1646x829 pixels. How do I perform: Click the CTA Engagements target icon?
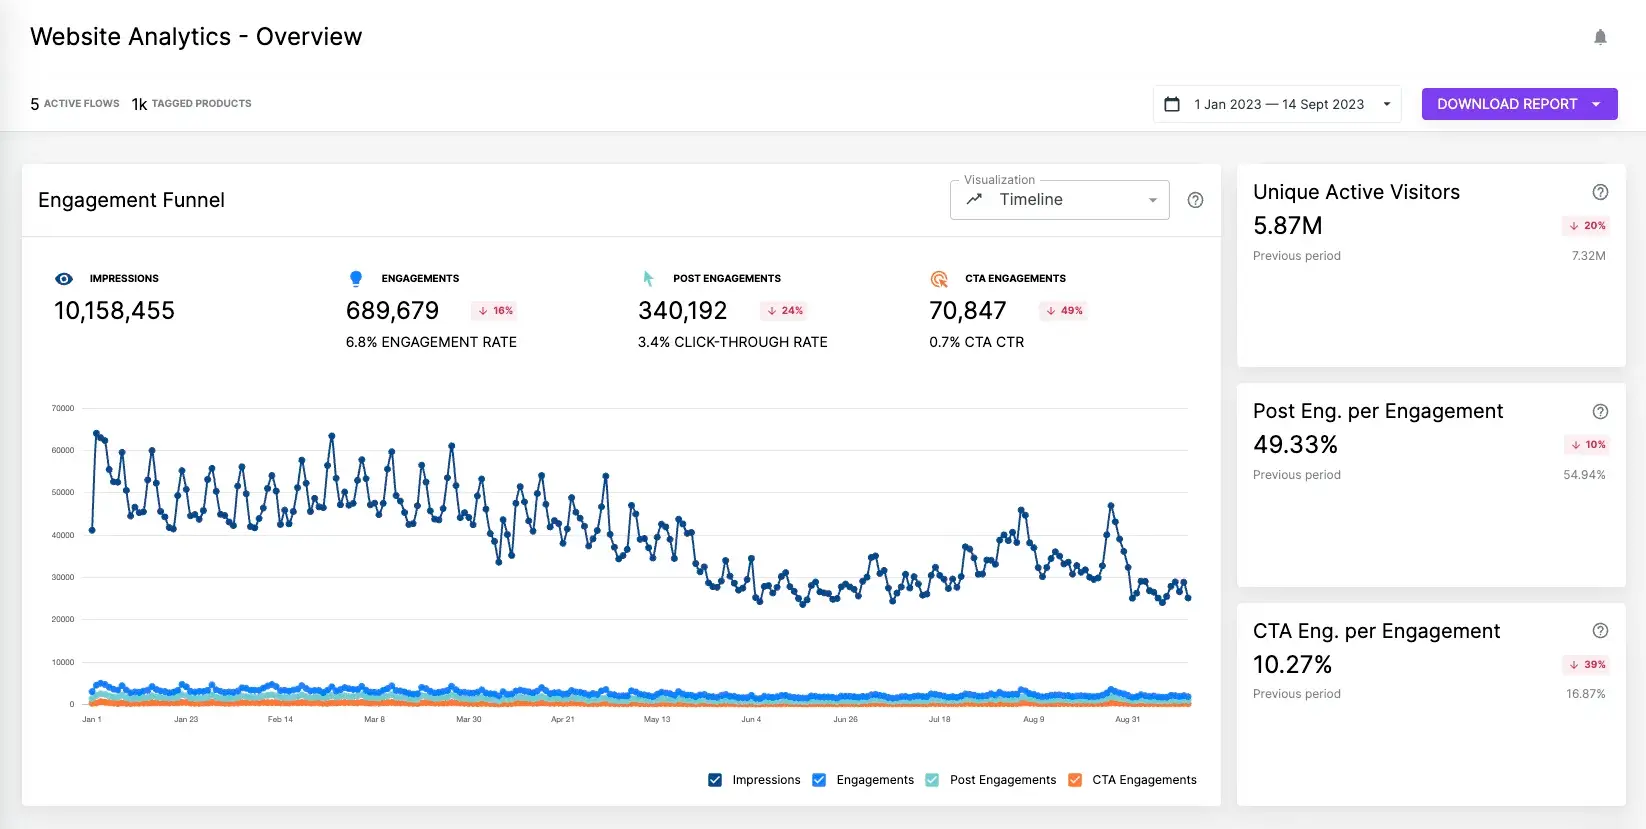pos(939,279)
